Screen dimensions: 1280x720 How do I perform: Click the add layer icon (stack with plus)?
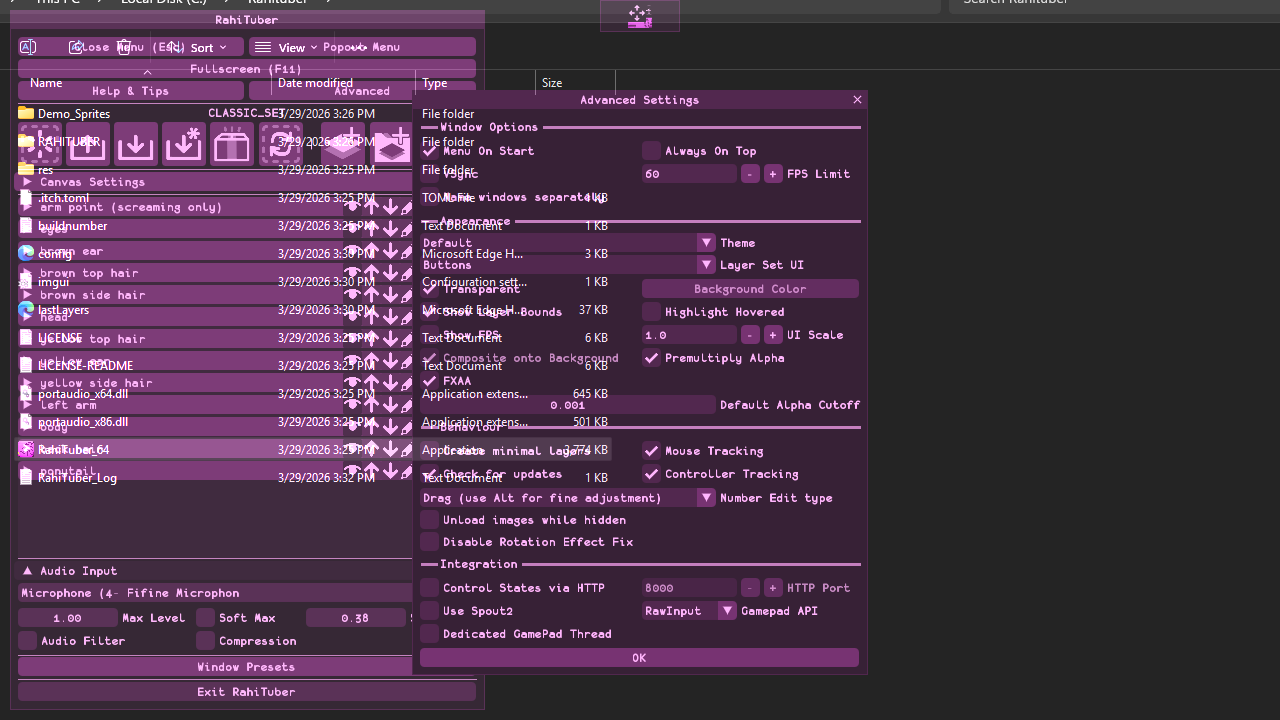pos(344,145)
